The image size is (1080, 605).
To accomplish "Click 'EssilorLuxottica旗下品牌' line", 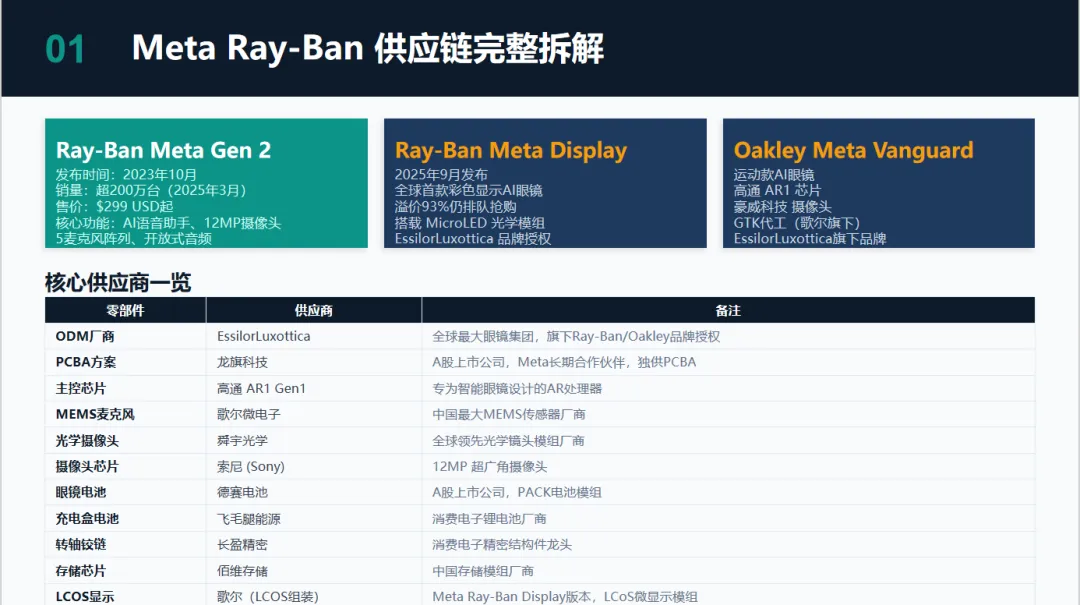I will (x=810, y=238).
